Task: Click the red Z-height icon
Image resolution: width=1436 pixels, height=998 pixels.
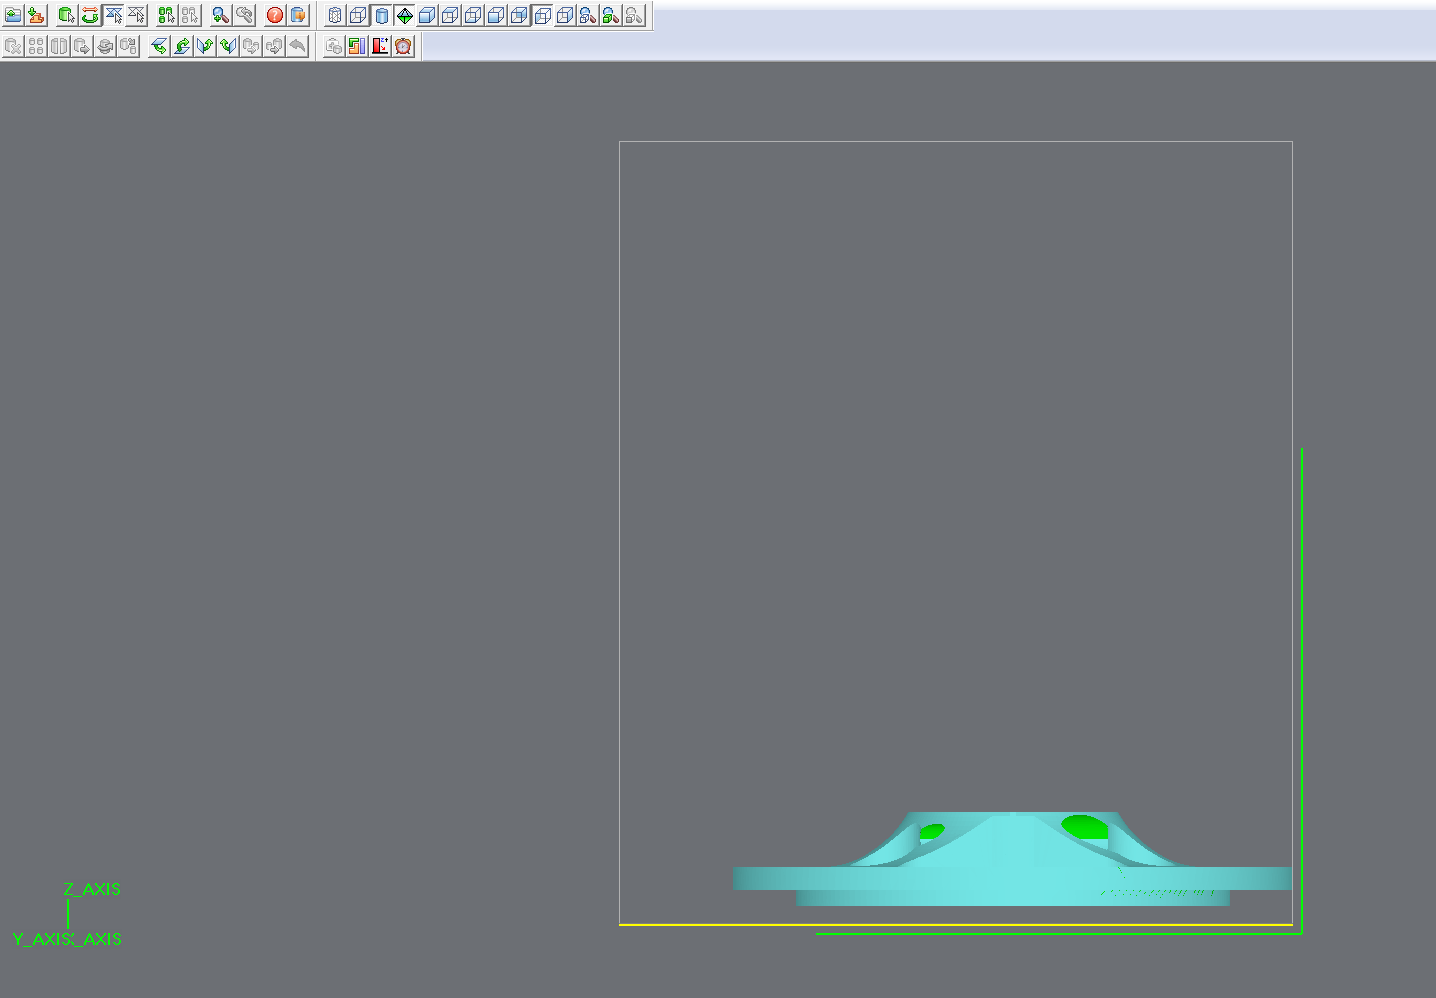Action: [380, 46]
